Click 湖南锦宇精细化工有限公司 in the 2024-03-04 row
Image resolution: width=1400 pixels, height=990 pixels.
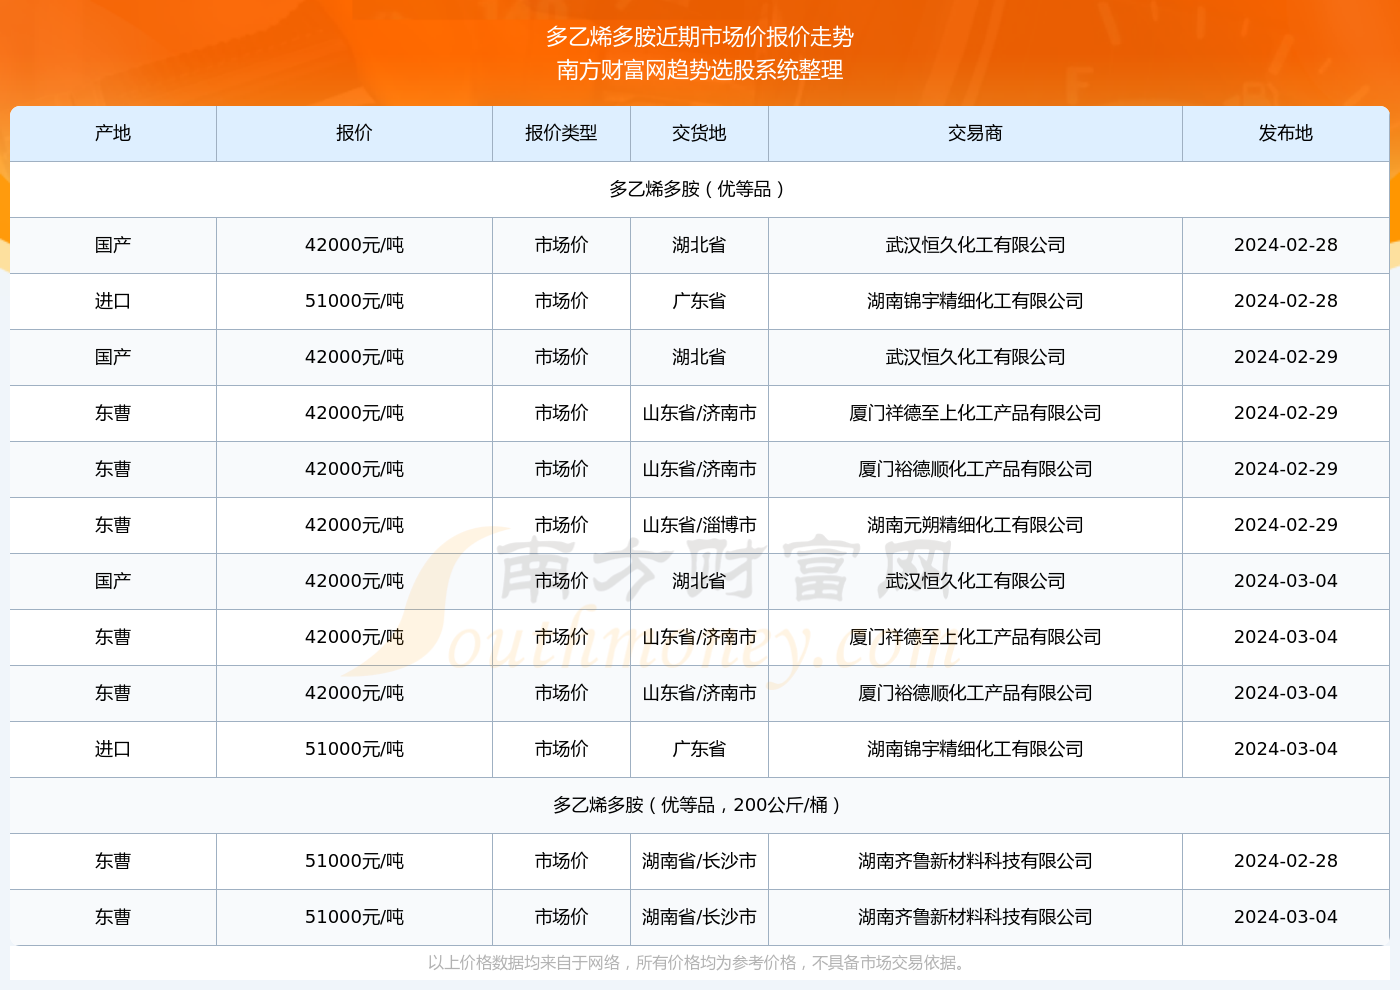(x=975, y=749)
